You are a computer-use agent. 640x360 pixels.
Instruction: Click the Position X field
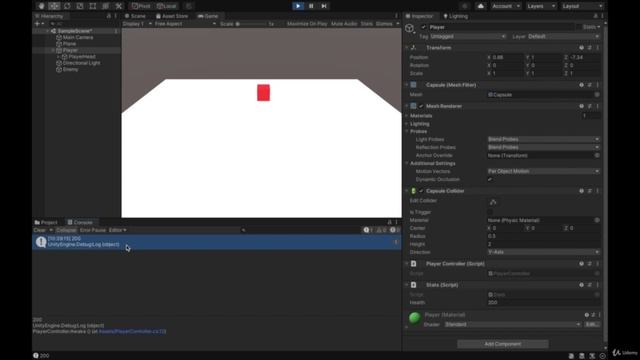pyautogui.click(x=507, y=58)
